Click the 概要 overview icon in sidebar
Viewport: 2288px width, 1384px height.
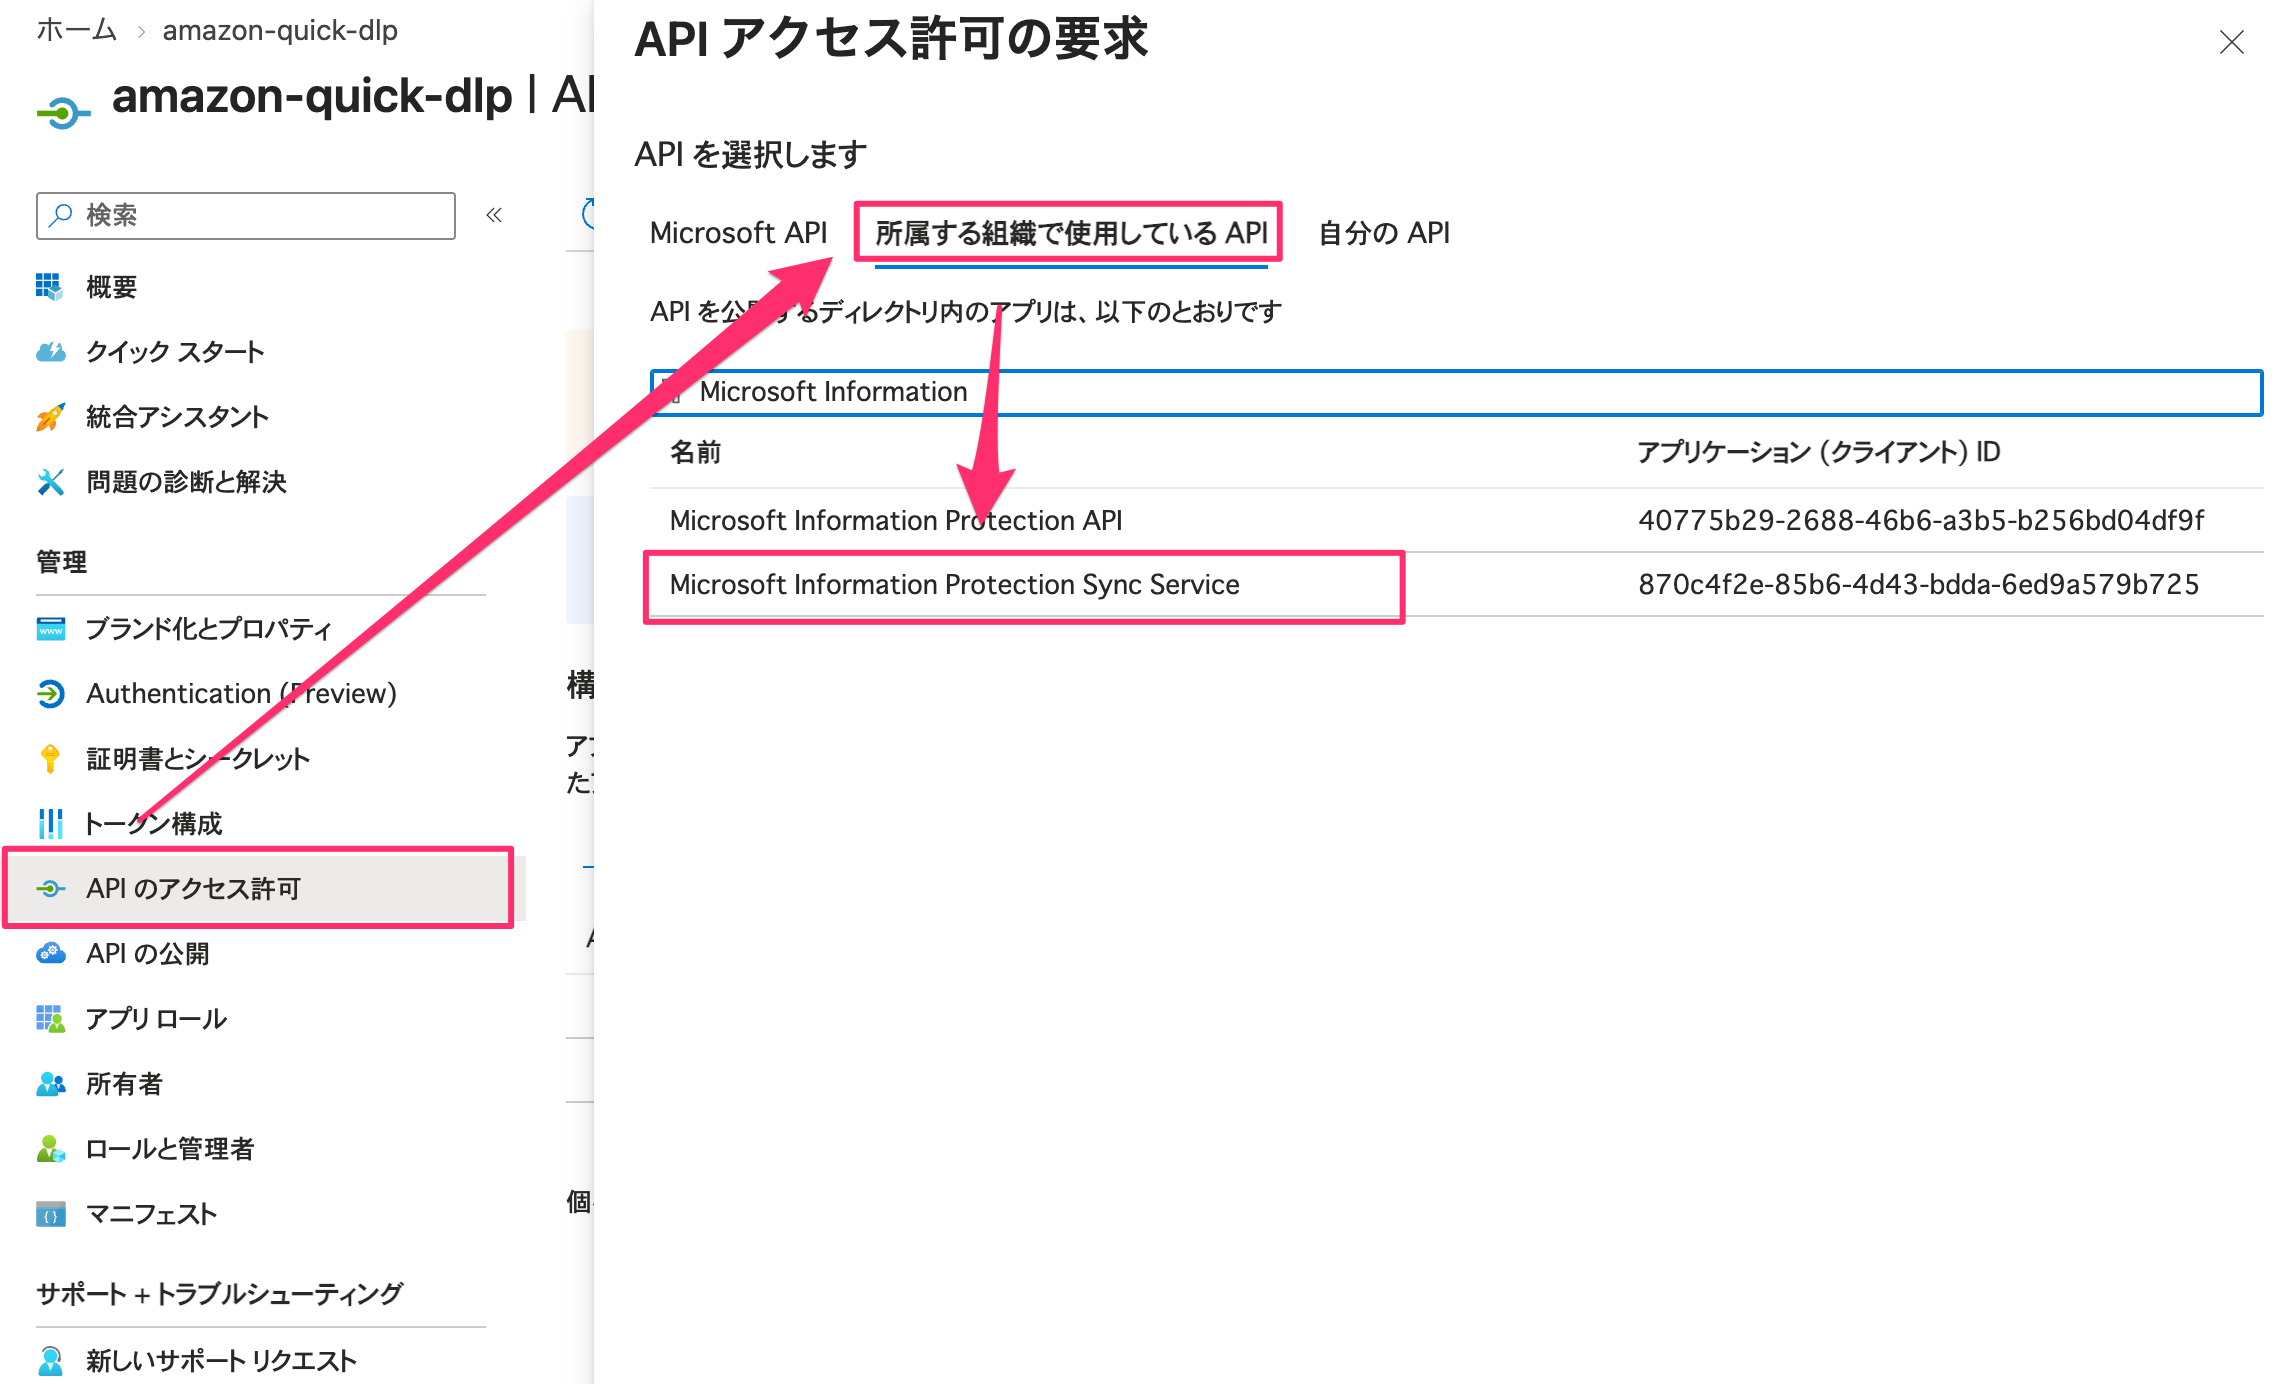[49, 287]
